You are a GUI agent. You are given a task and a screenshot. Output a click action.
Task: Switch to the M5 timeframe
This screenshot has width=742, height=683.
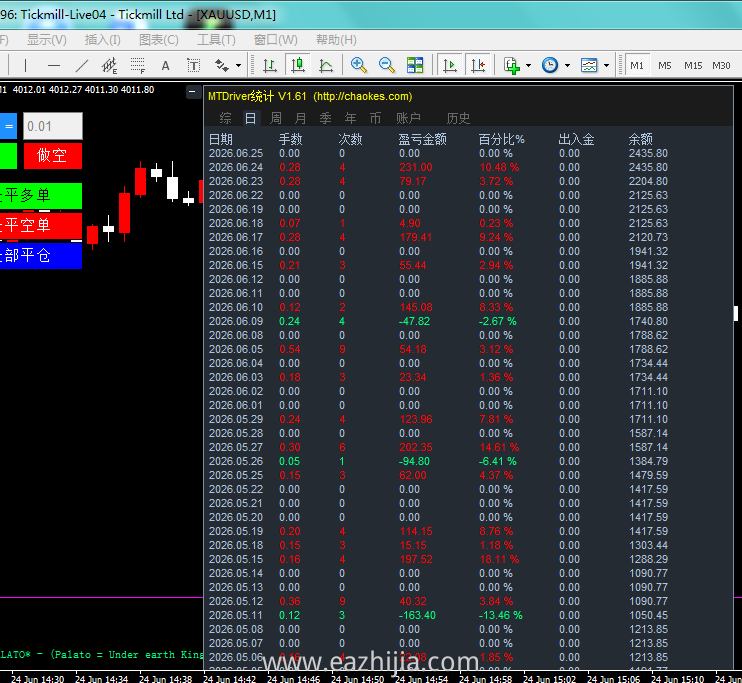coord(665,65)
